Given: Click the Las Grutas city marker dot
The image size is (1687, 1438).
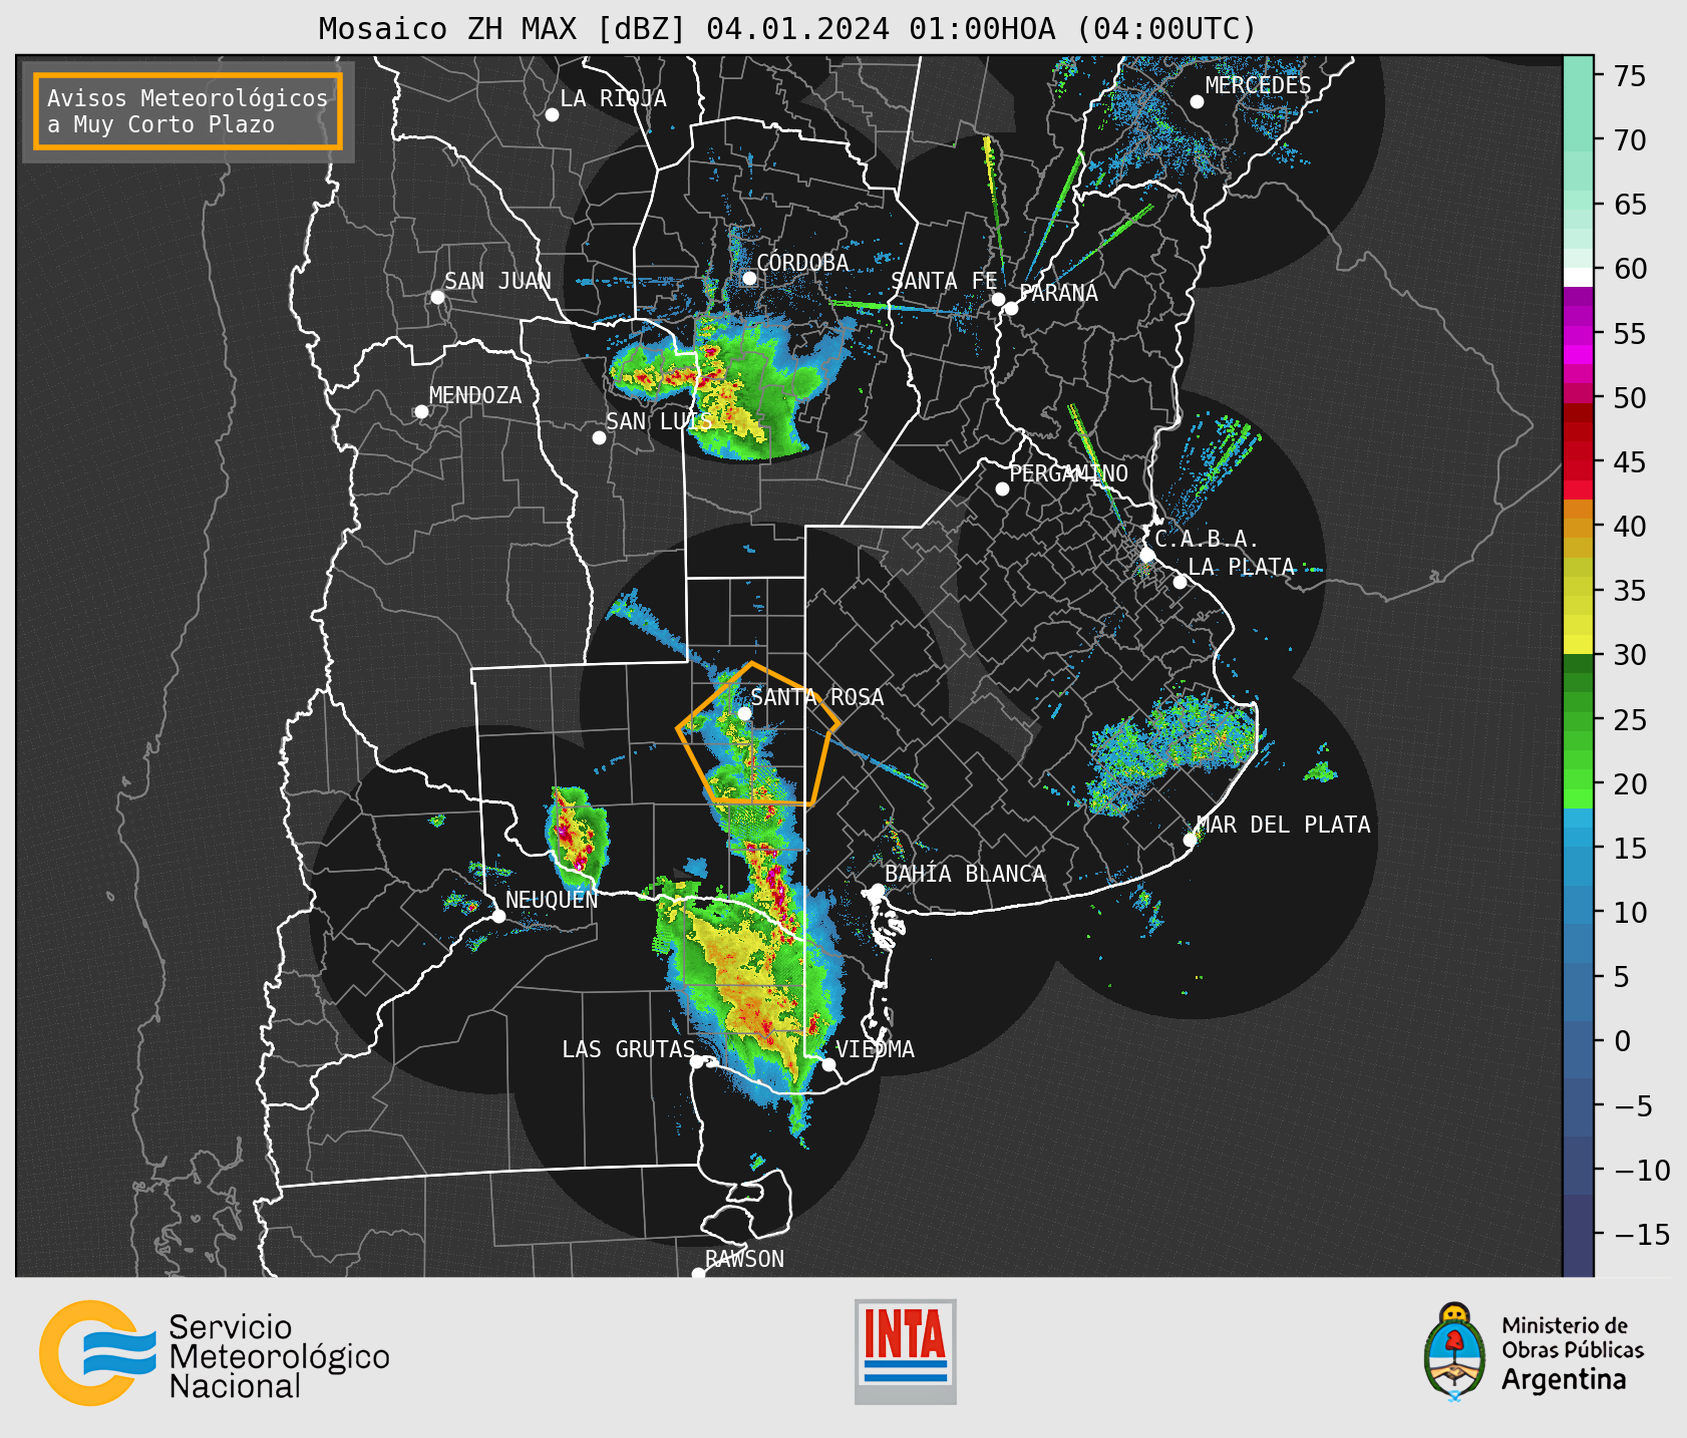Looking at the screenshot, I should click(697, 1062).
